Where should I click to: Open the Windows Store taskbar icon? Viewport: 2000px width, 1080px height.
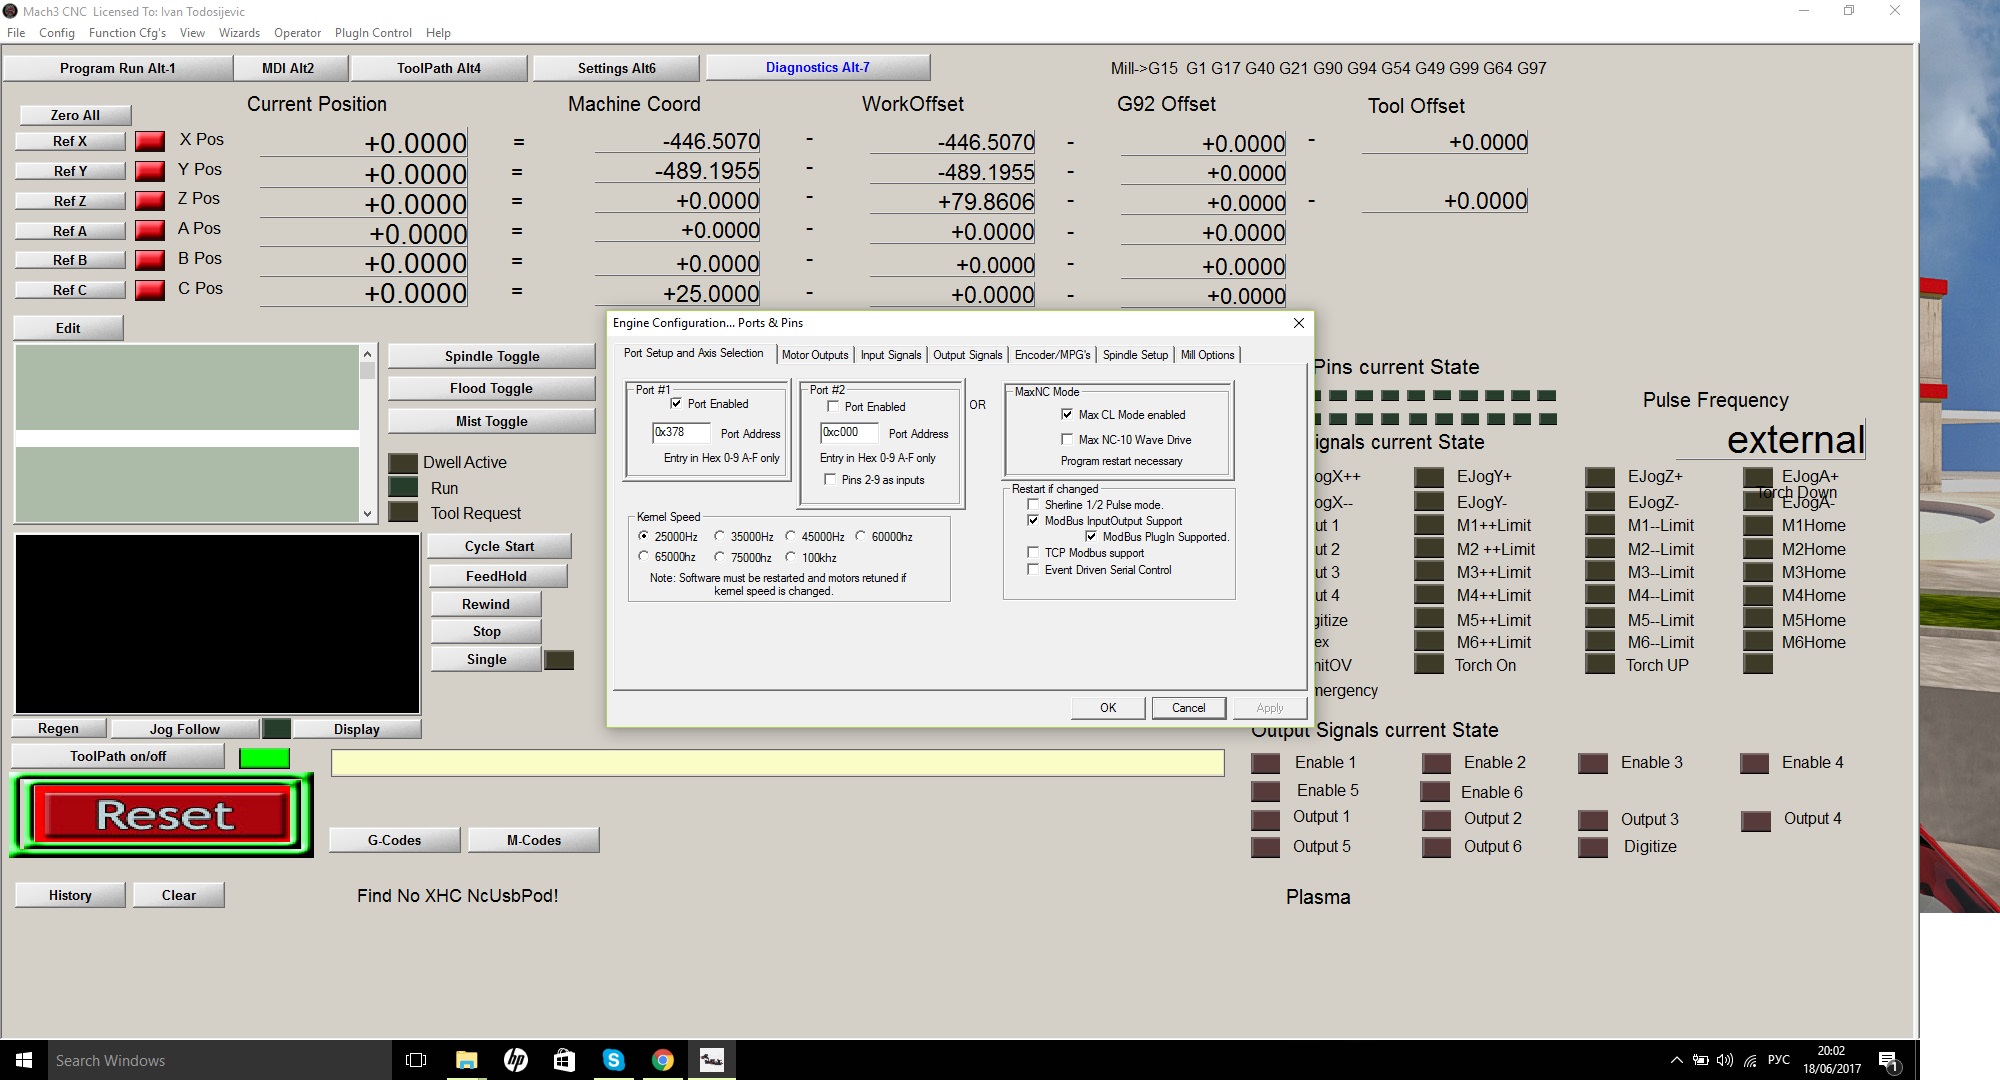tap(564, 1060)
